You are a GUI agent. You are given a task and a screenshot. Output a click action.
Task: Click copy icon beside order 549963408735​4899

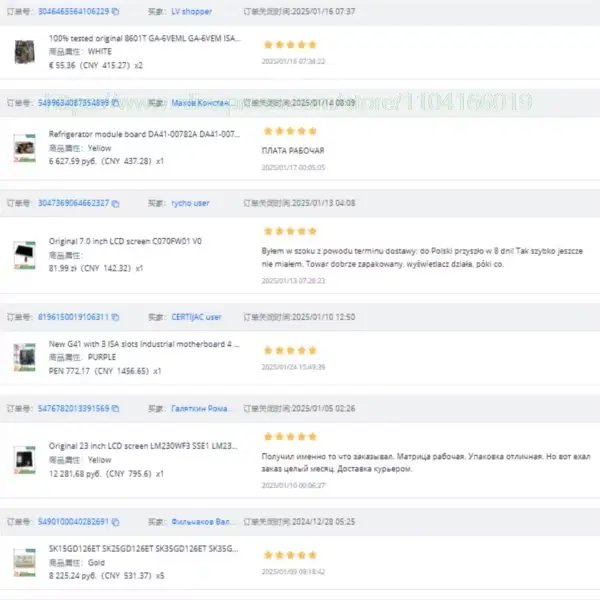115,103
